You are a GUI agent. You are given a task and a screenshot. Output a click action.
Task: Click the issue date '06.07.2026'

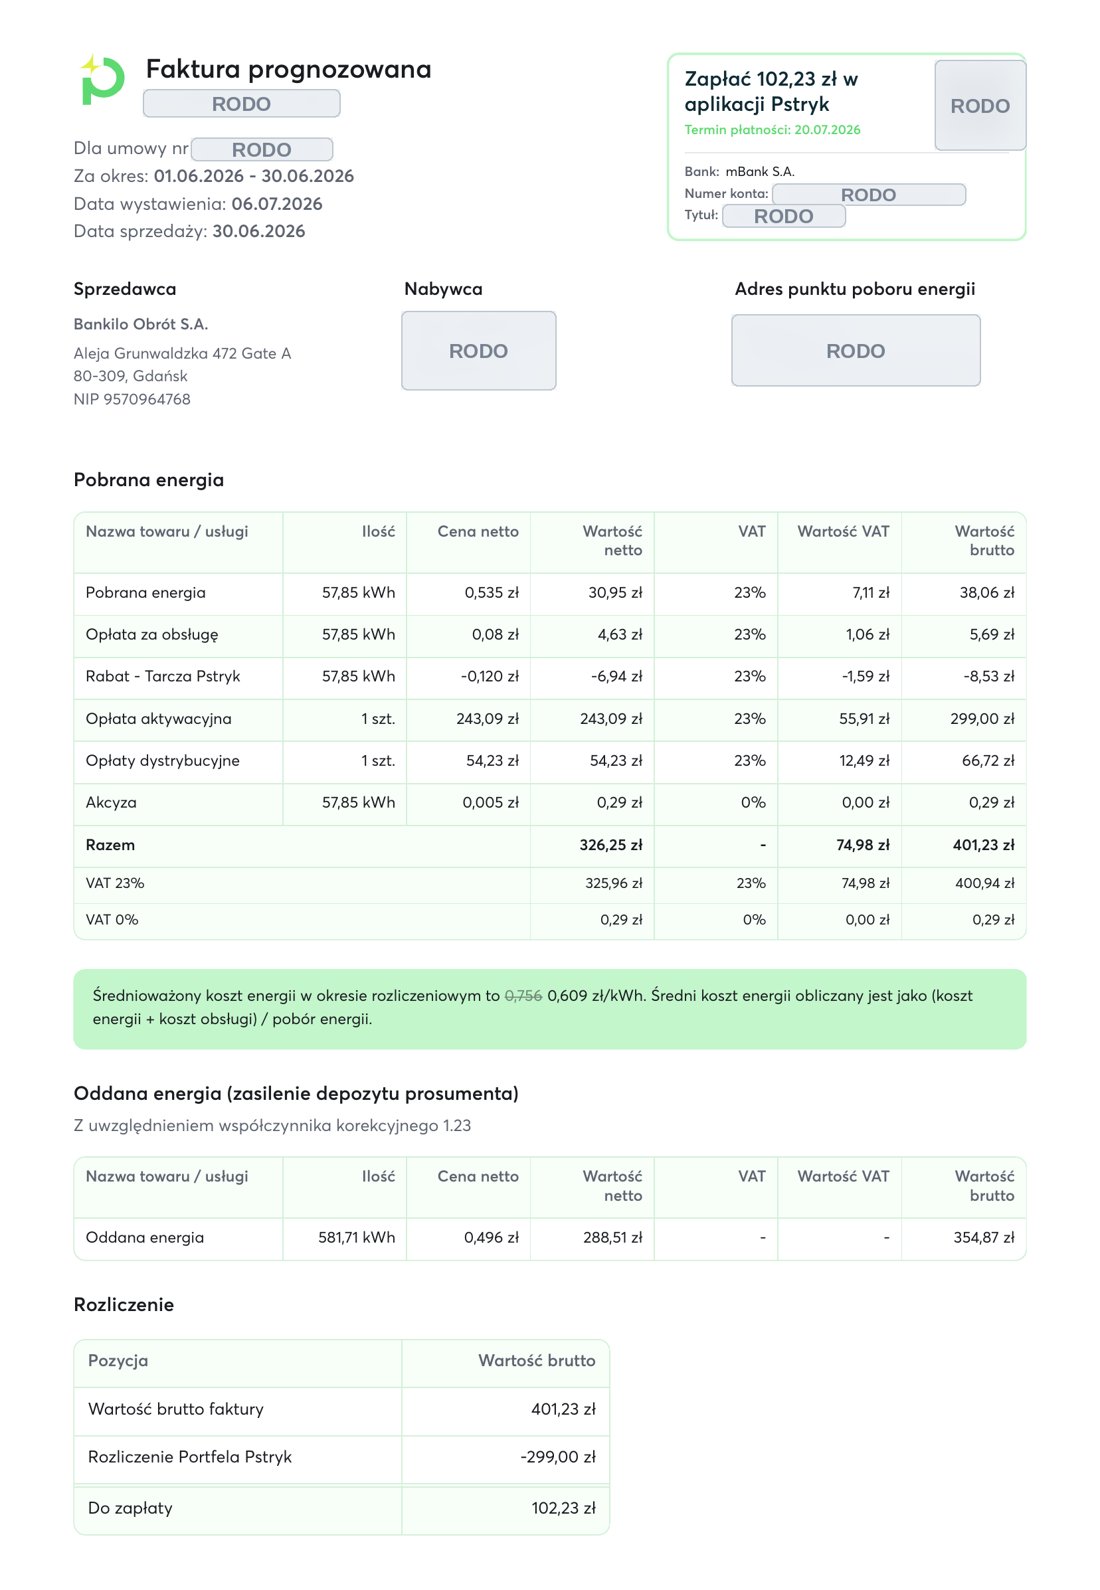point(277,204)
